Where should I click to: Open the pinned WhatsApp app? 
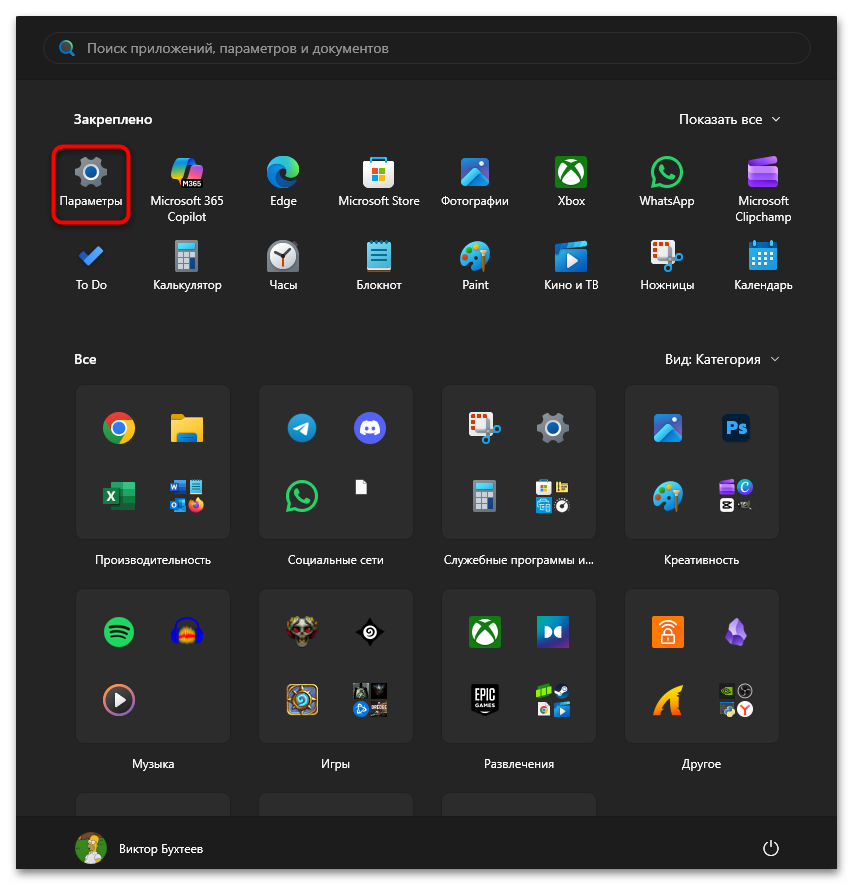[x=667, y=182]
